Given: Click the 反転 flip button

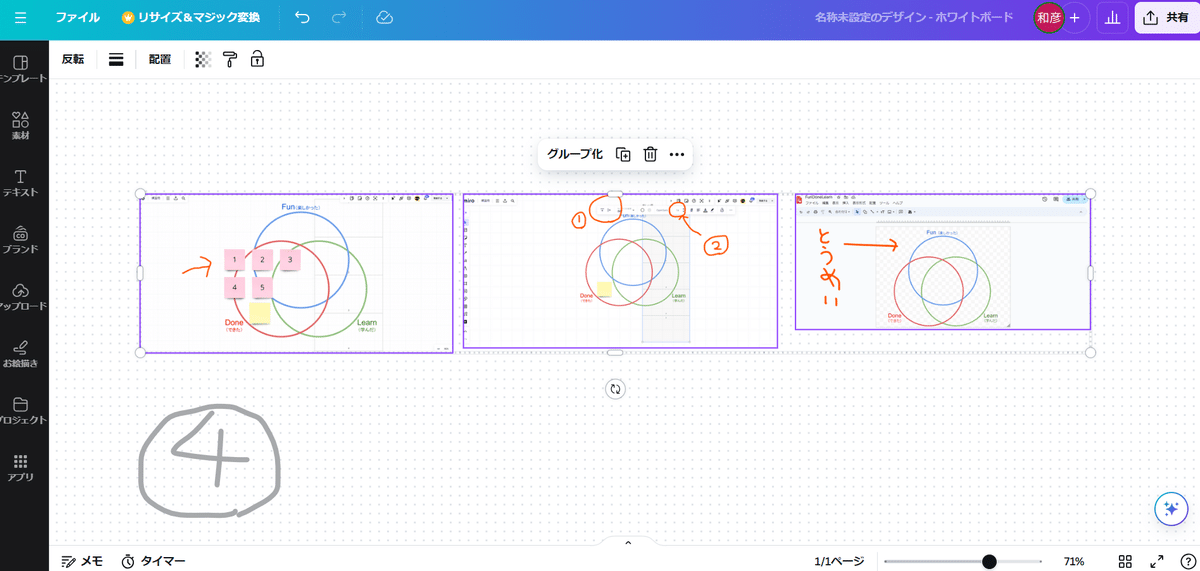Looking at the screenshot, I should [x=73, y=59].
